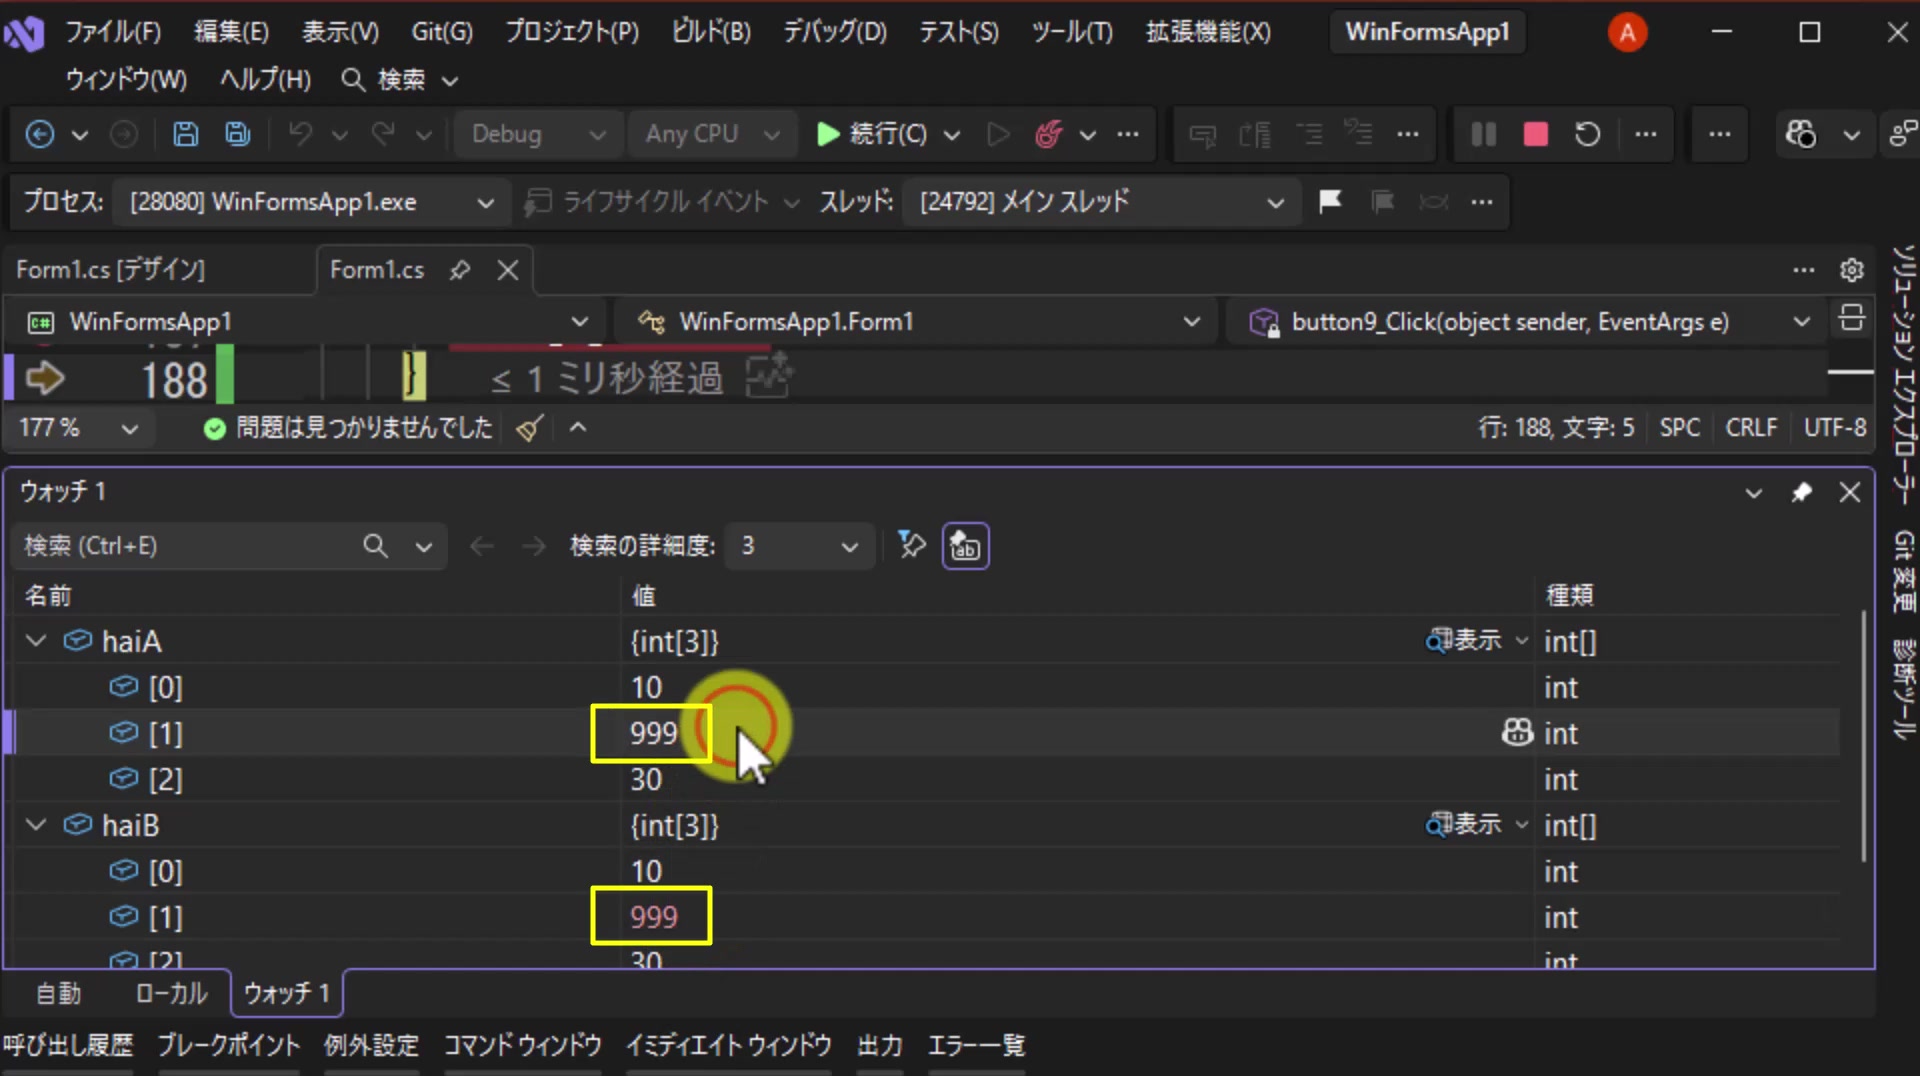Pin the Watch 1 window
This screenshot has height=1076, width=1920.
click(x=1801, y=492)
